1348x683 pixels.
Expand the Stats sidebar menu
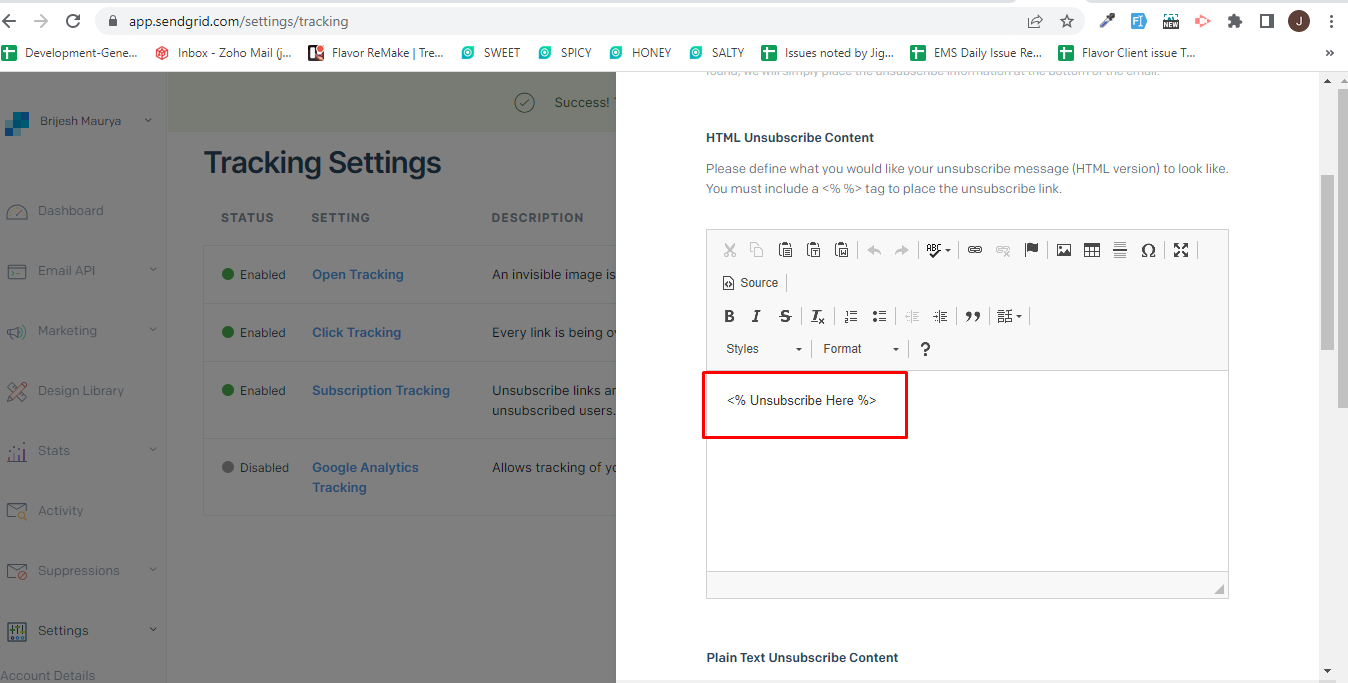click(x=82, y=451)
